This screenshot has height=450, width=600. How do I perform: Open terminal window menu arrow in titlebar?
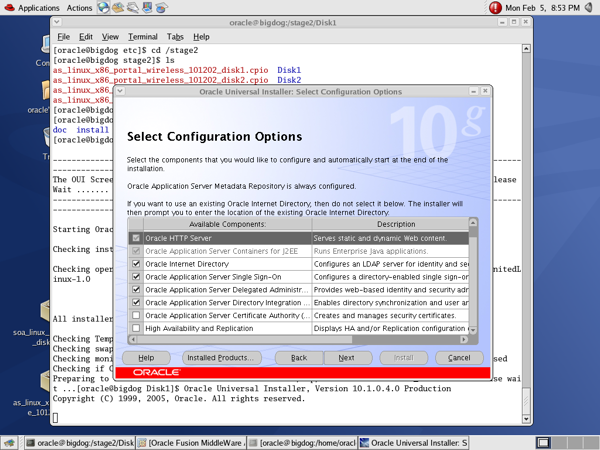point(57,22)
